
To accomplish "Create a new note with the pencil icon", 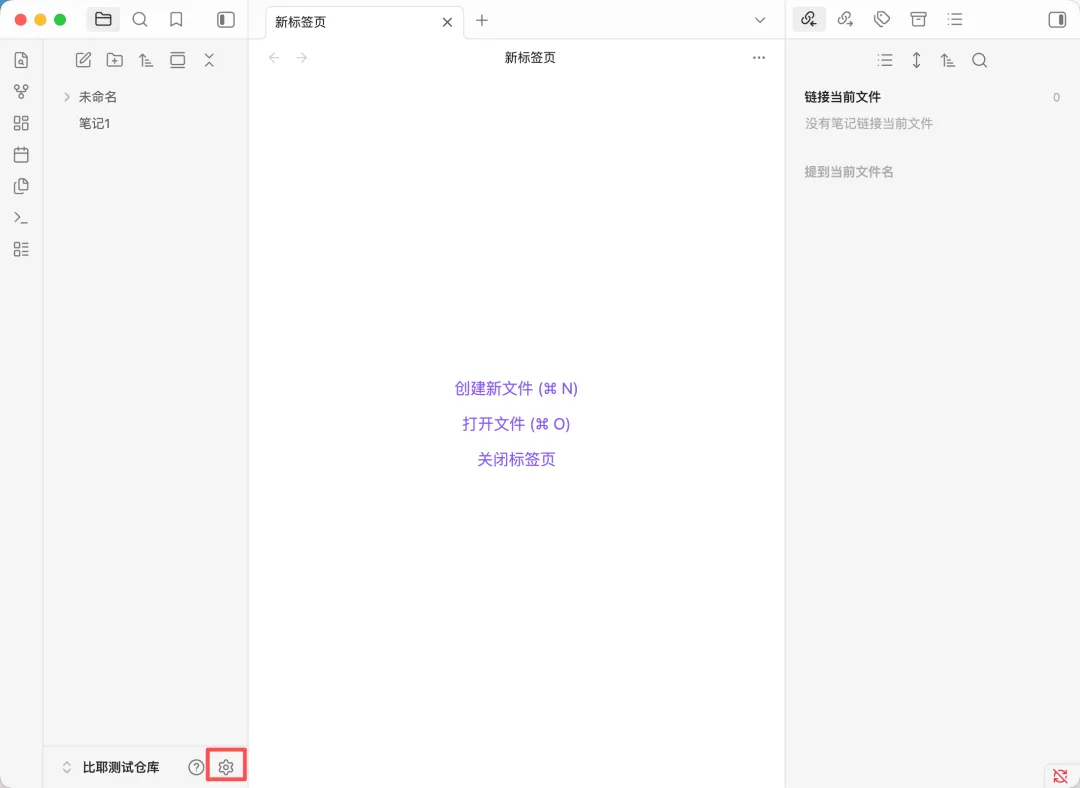I will tap(83, 60).
